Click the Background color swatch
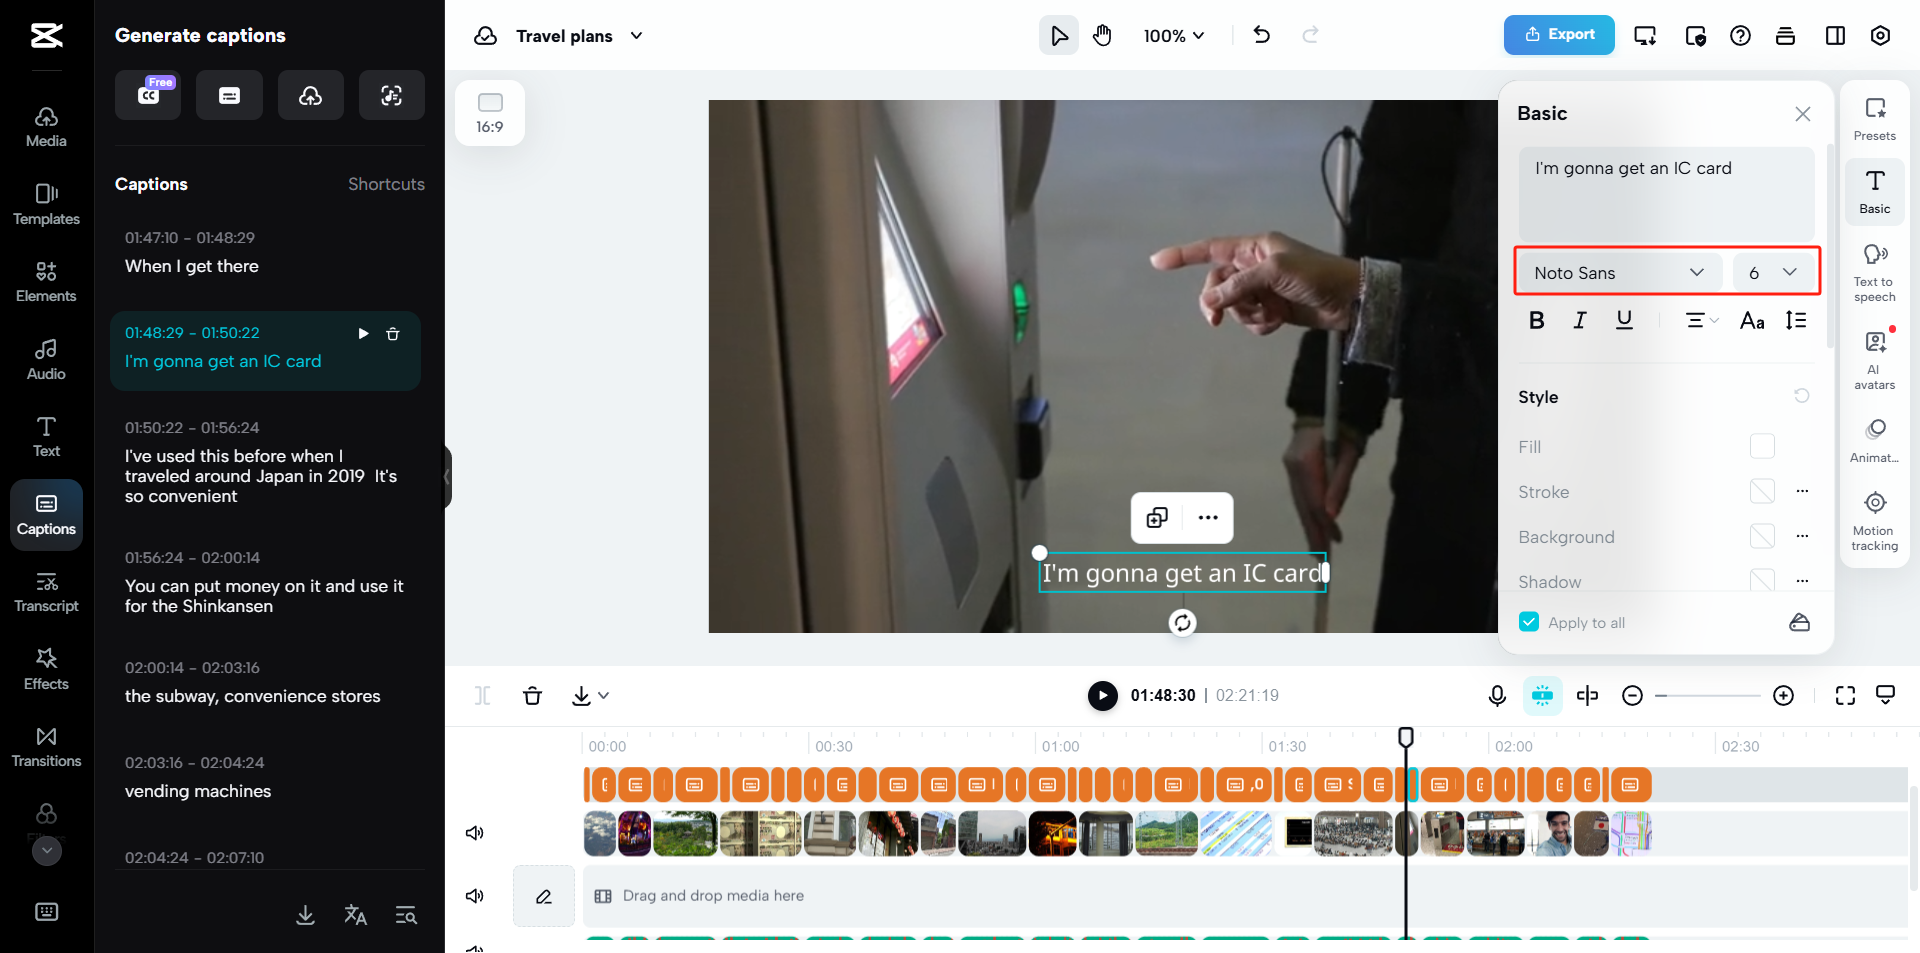Image resolution: width=1920 pixels, height=953 pixels. [1762, 536]
